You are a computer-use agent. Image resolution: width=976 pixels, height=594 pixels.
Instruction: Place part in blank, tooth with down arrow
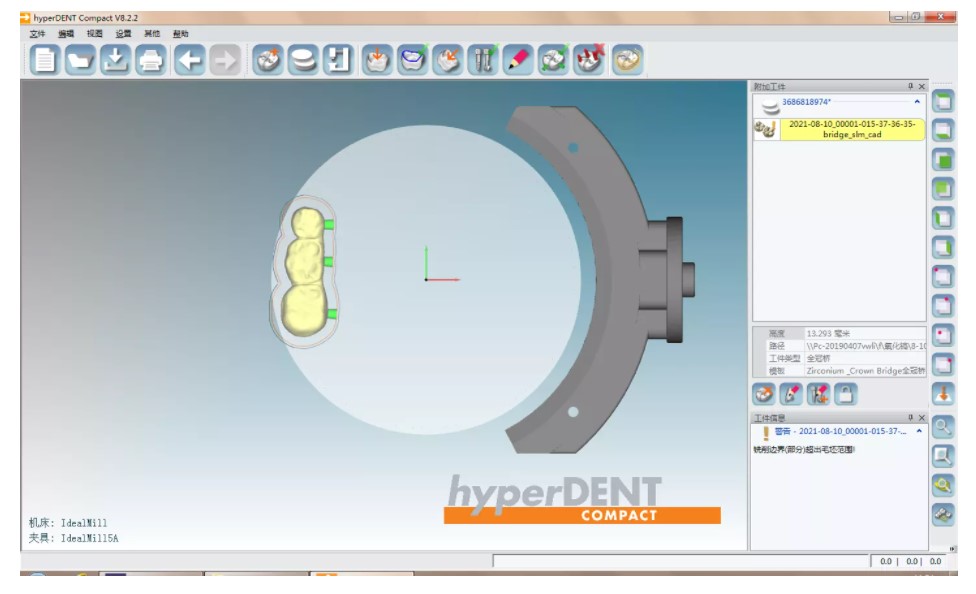[x=377, y=60]
